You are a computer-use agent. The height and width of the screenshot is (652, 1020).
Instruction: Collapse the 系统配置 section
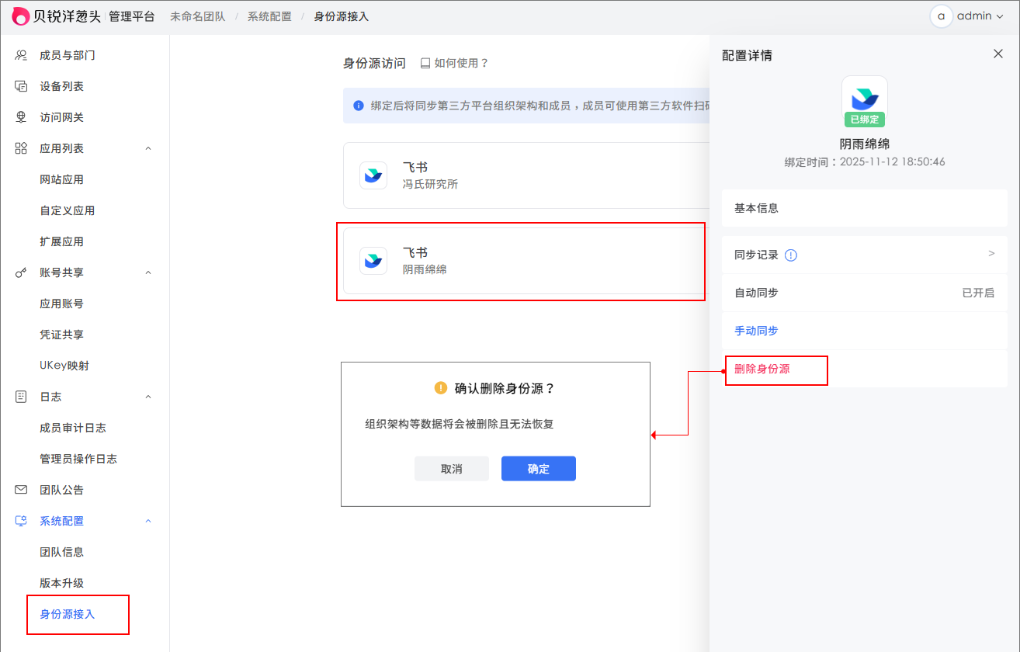148,520
